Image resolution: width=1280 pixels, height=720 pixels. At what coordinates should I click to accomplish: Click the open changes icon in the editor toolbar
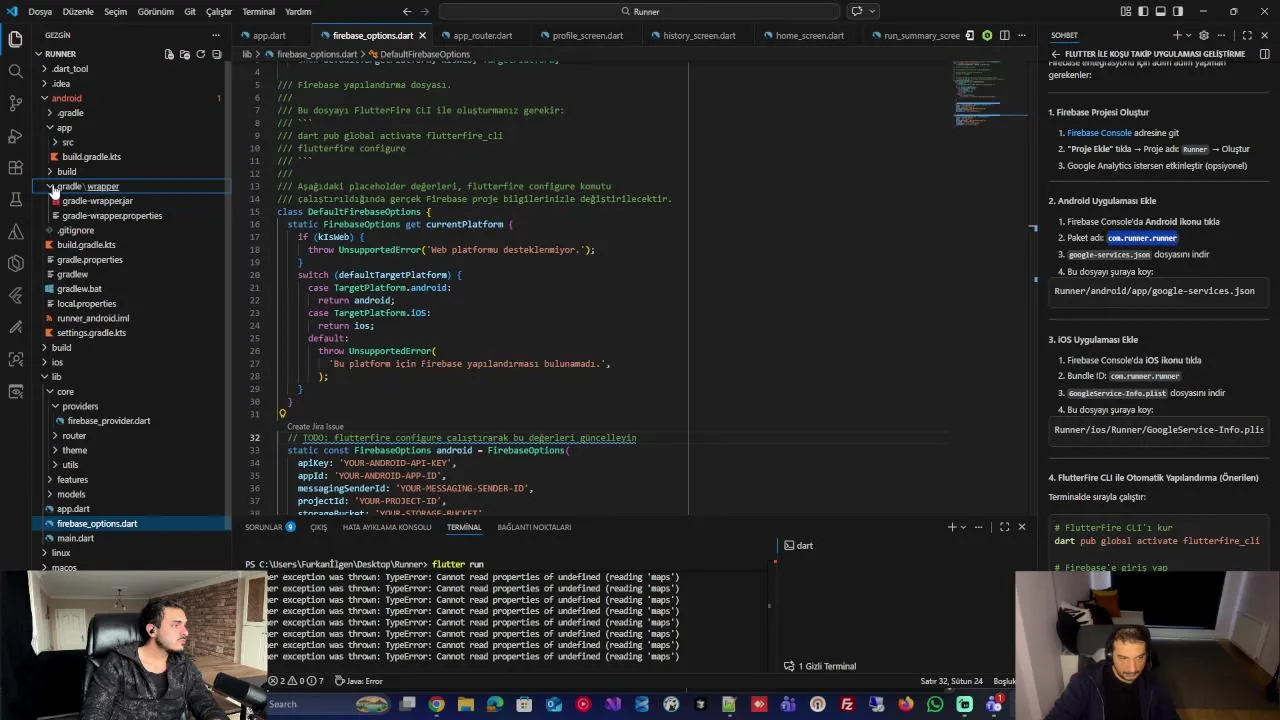point(971,35)
